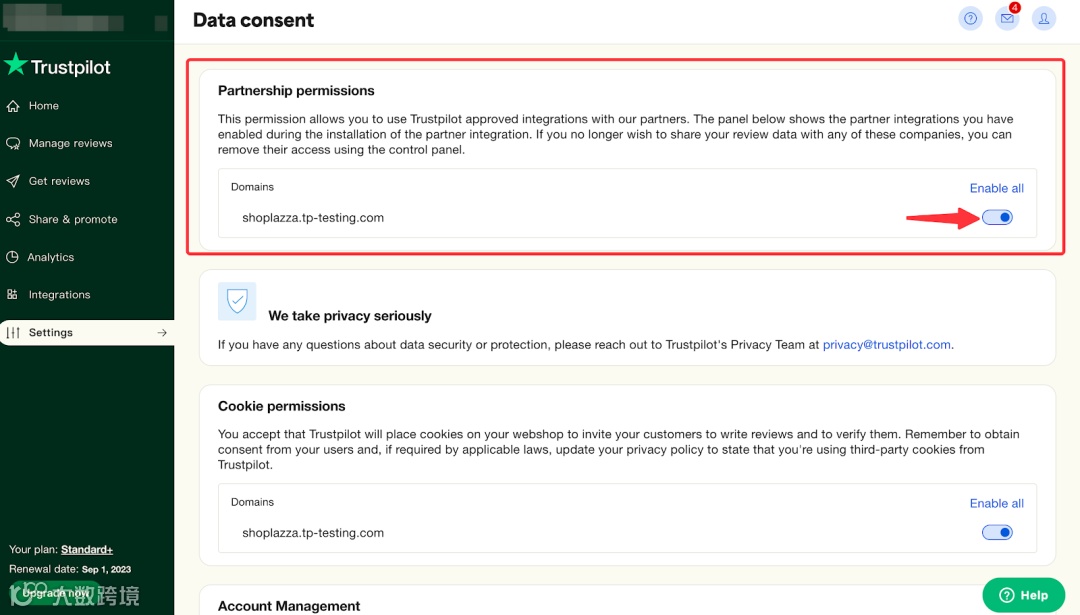The image size is (1080, 615).
Task: Click Enable all under Partnership permissions
Action: (996, 188)
